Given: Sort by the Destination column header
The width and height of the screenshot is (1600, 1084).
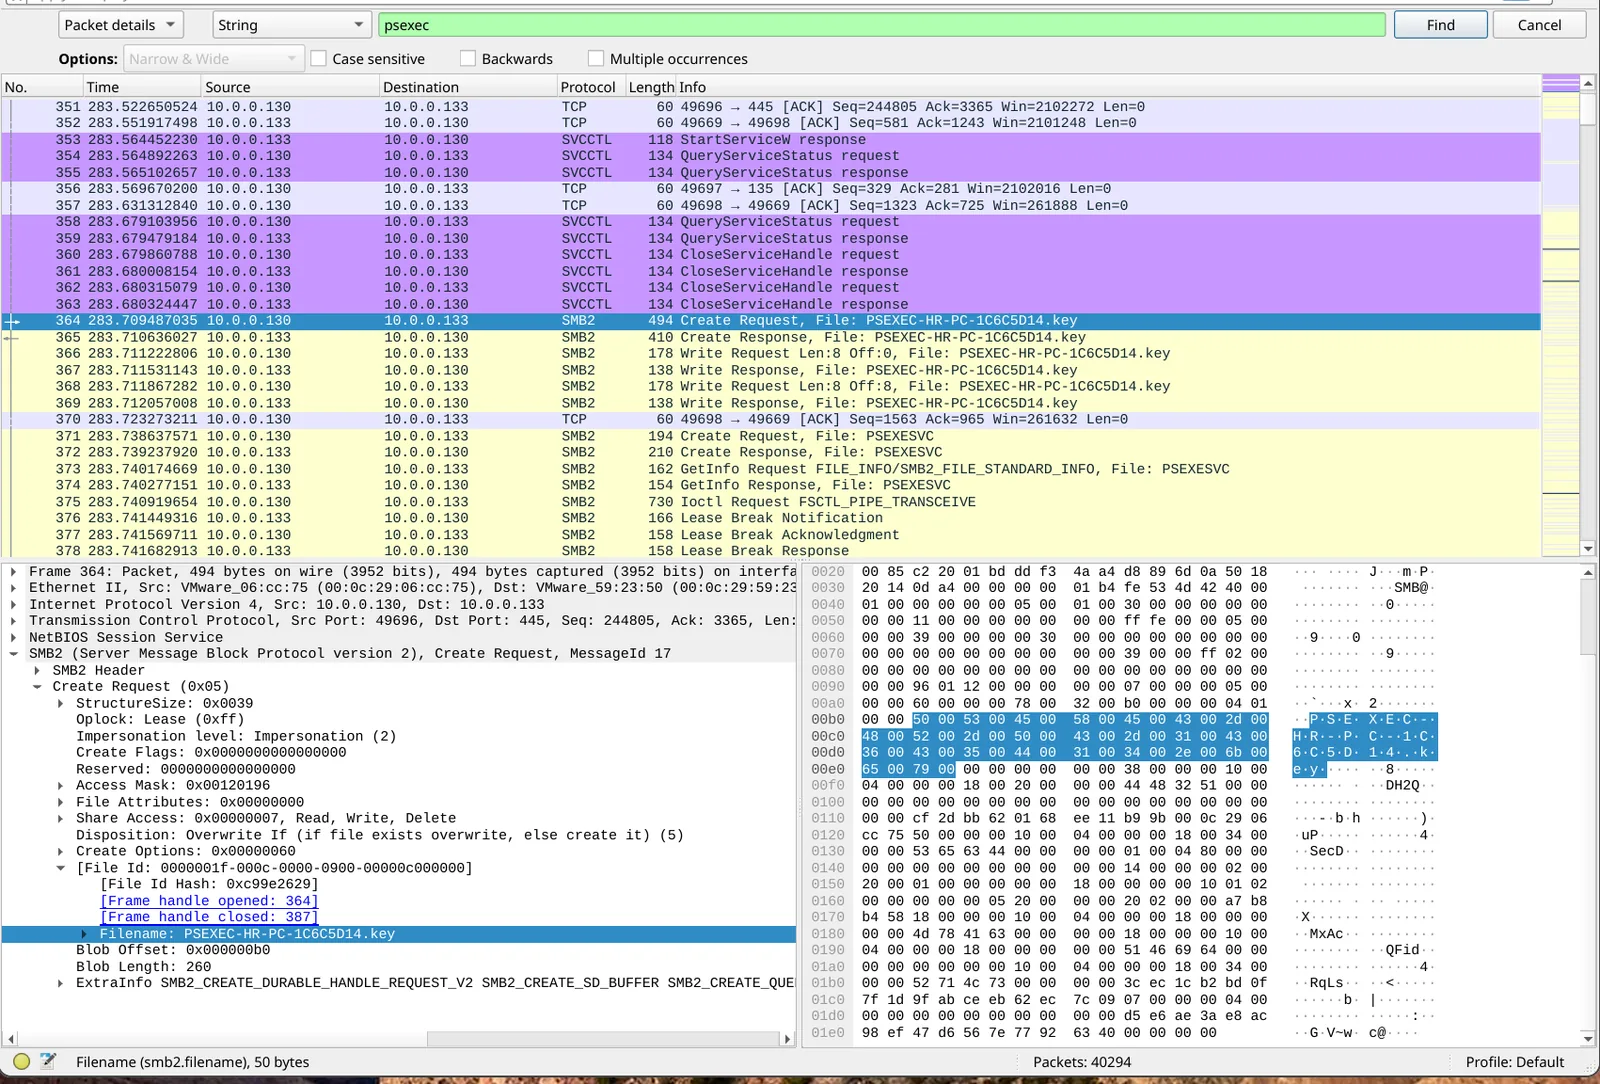Looking at the screenshot, I should pyautogui.click(x=468, y=87).
